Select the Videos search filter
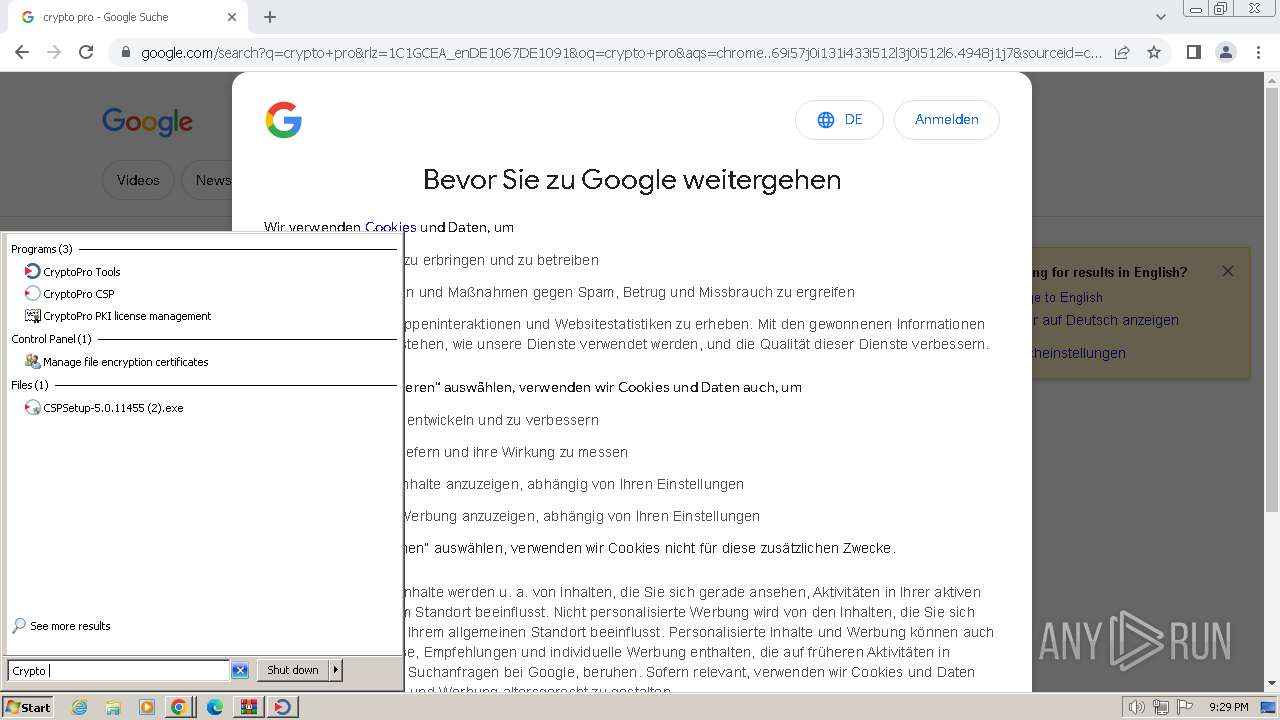The width and height of the screenshot is (1280, 720). (x=138, y=181)
